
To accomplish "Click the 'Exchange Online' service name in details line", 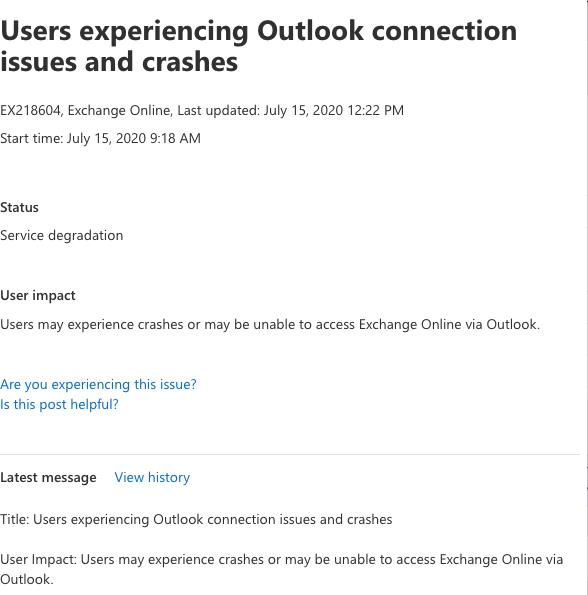I will pos(119,110).
